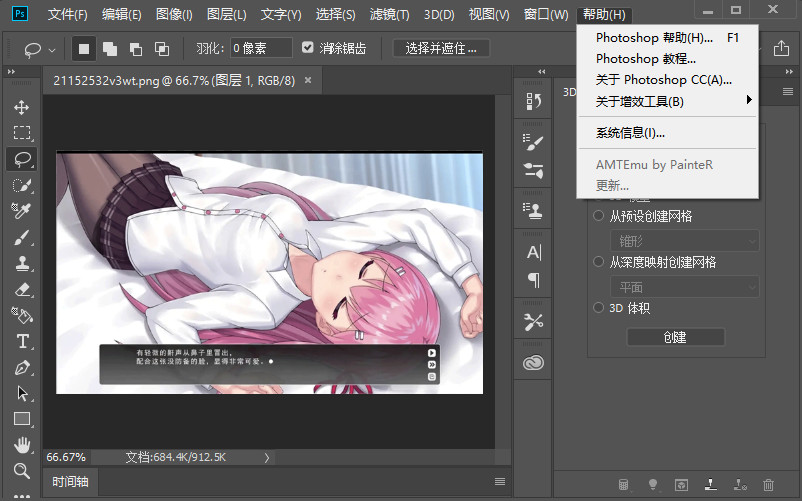This screenshot has height=501, width=802.
Task: Click the 羽化 feather value field
Action: coord(261,48)
